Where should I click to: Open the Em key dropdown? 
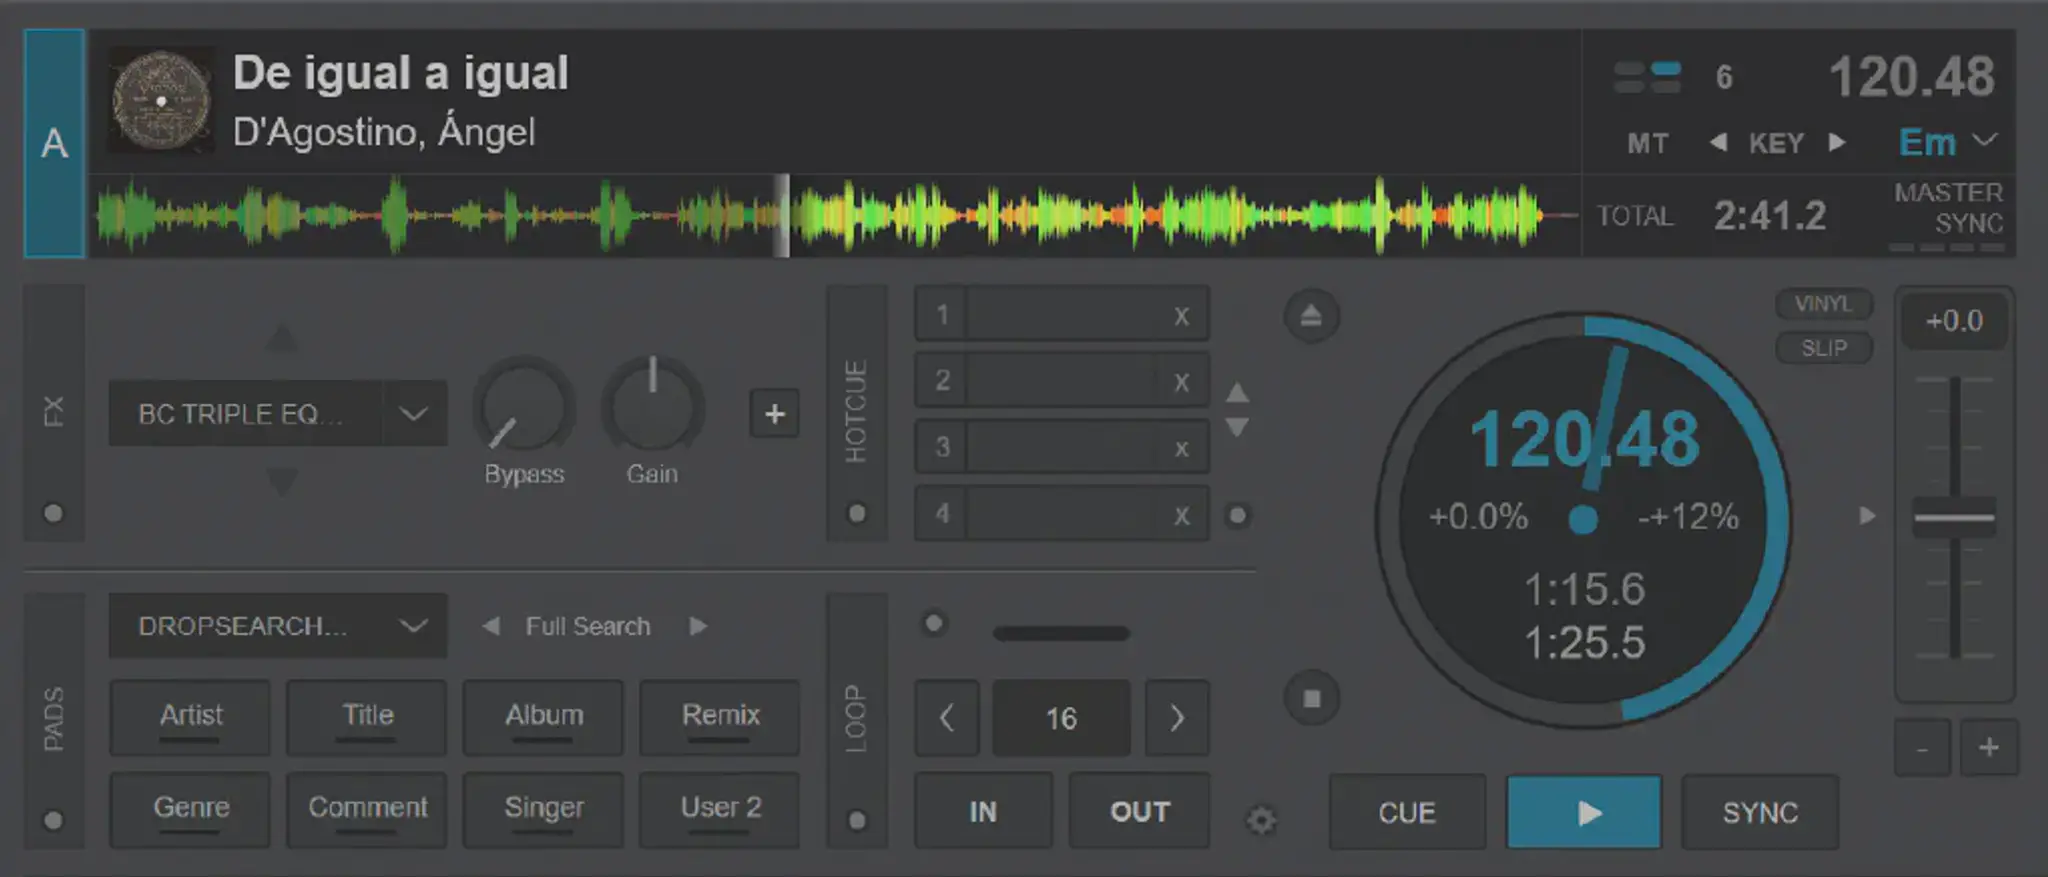click(x=1985, y=141)
